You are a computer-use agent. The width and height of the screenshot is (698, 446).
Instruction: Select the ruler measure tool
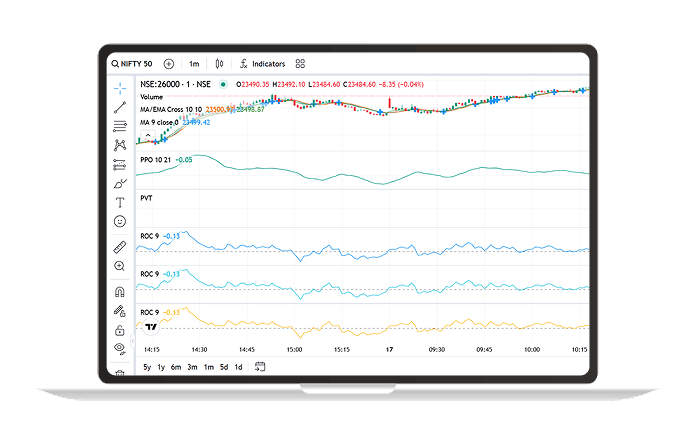coord(120,247)
